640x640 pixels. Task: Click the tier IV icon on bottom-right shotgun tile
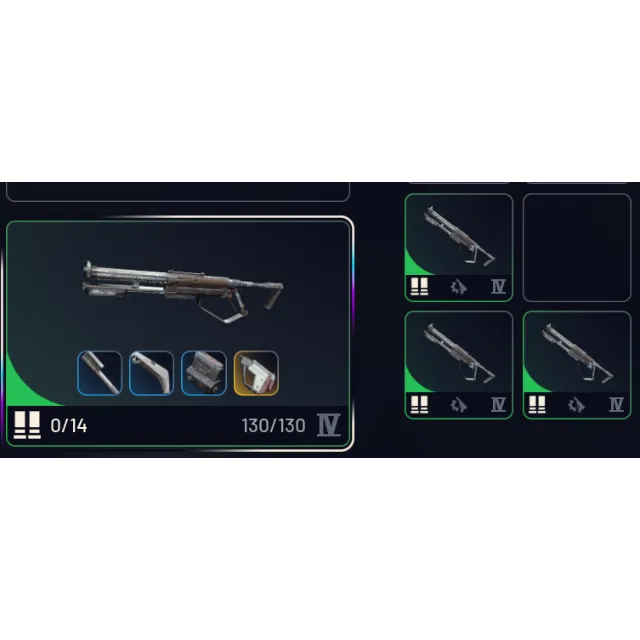coord(616,405)
